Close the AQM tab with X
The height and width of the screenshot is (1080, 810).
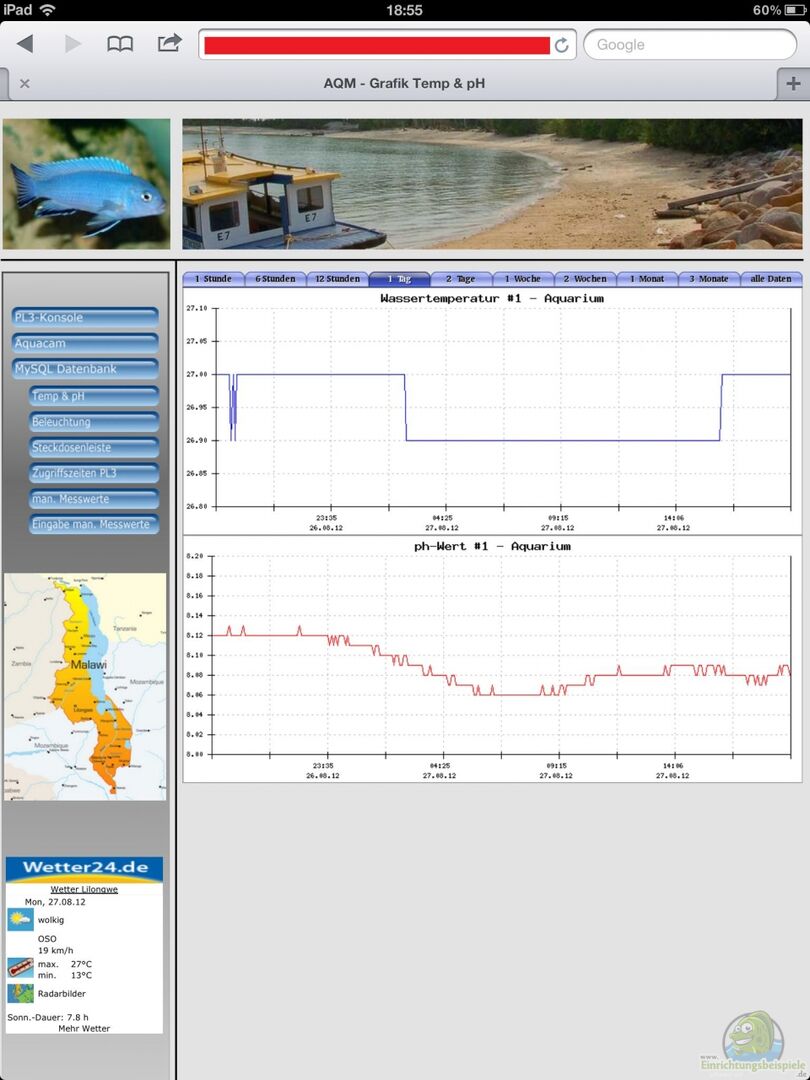point(25,84)
